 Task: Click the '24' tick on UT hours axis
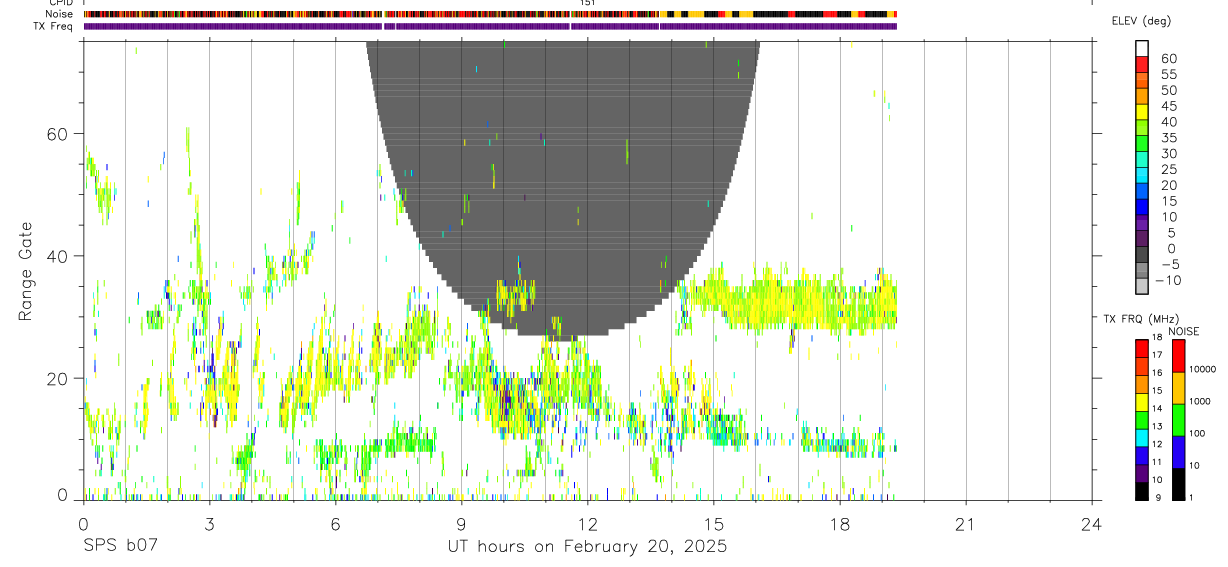click(1092, 523)
